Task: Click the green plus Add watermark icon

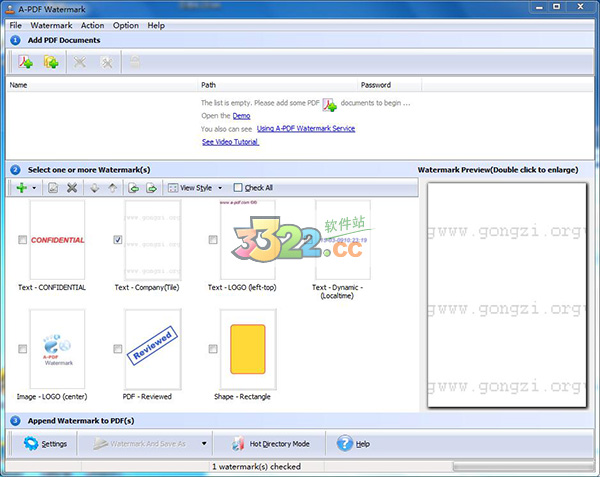Action: [22, 188]
